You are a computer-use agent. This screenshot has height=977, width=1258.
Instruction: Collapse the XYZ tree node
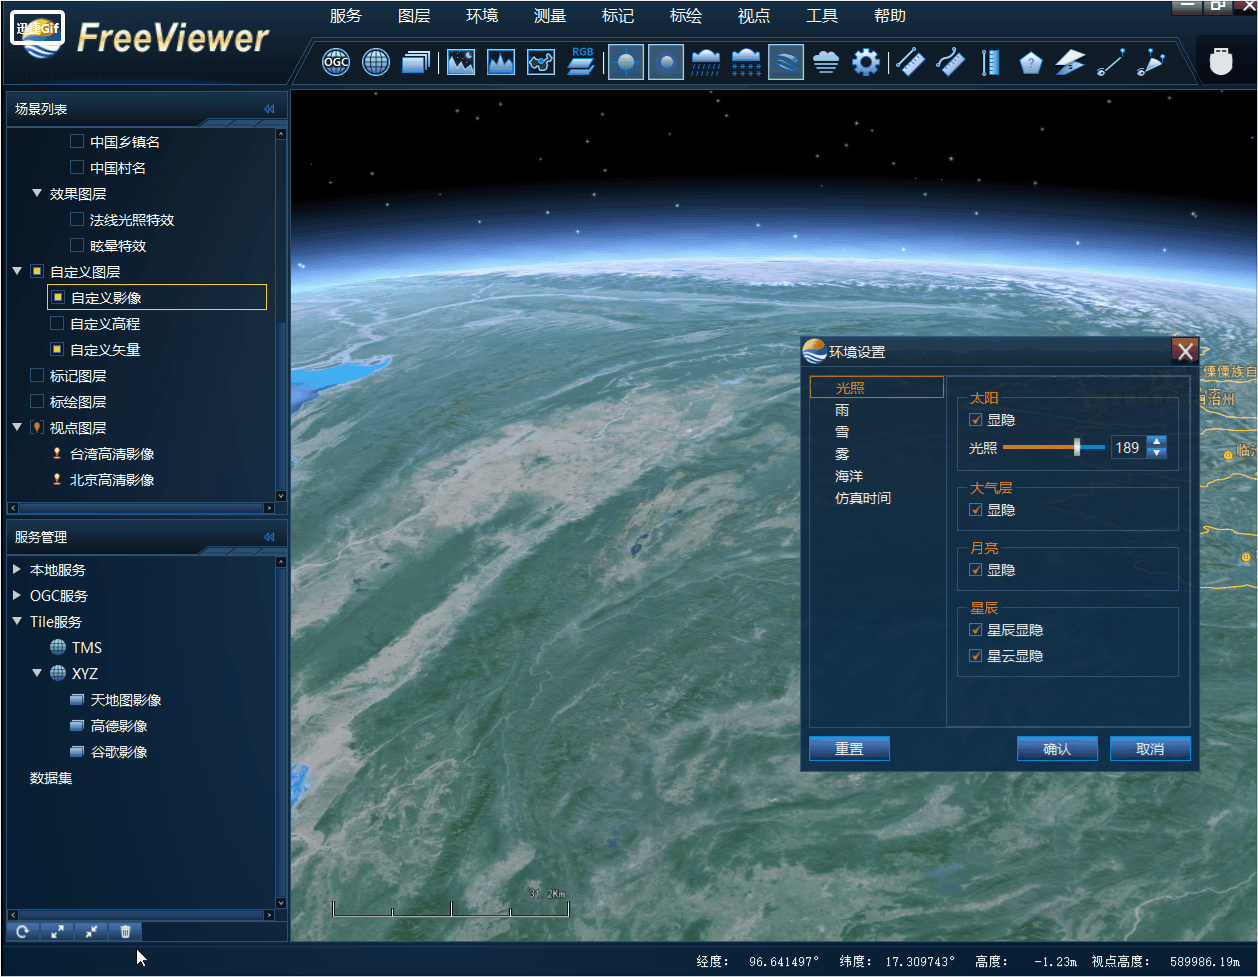(x=37, y=674)
